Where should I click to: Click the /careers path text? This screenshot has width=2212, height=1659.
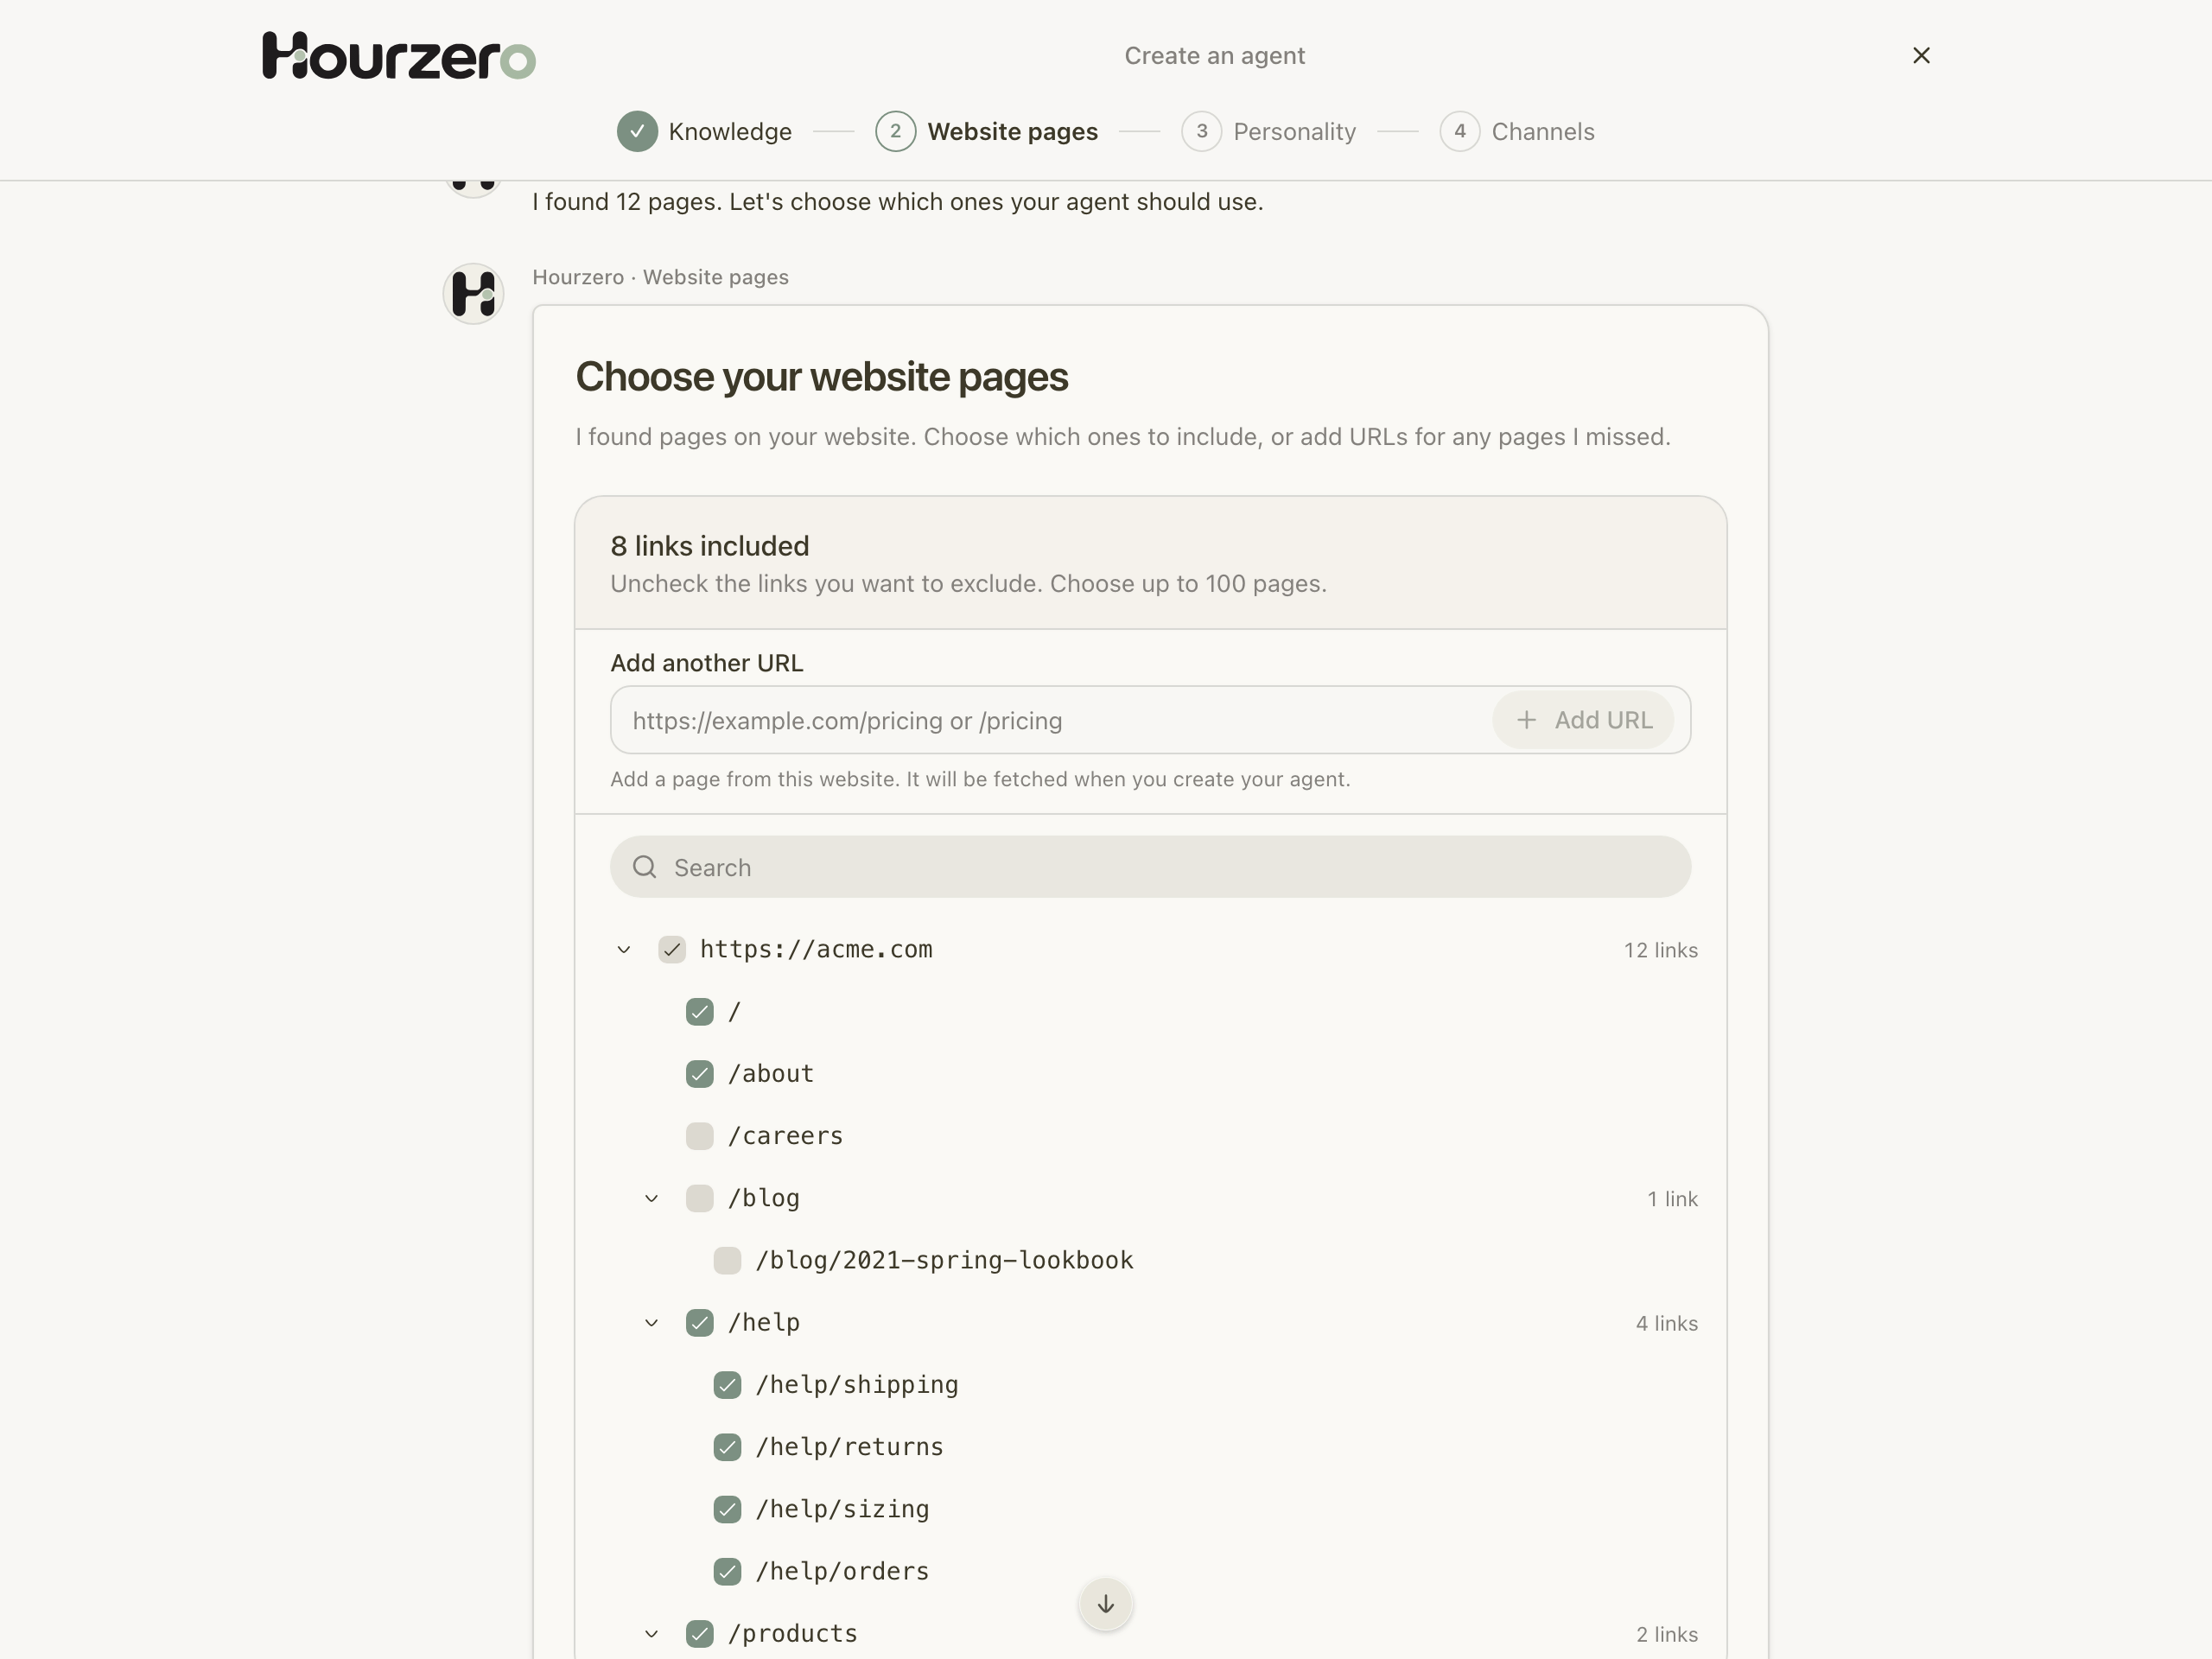(x=786, y=1136)
